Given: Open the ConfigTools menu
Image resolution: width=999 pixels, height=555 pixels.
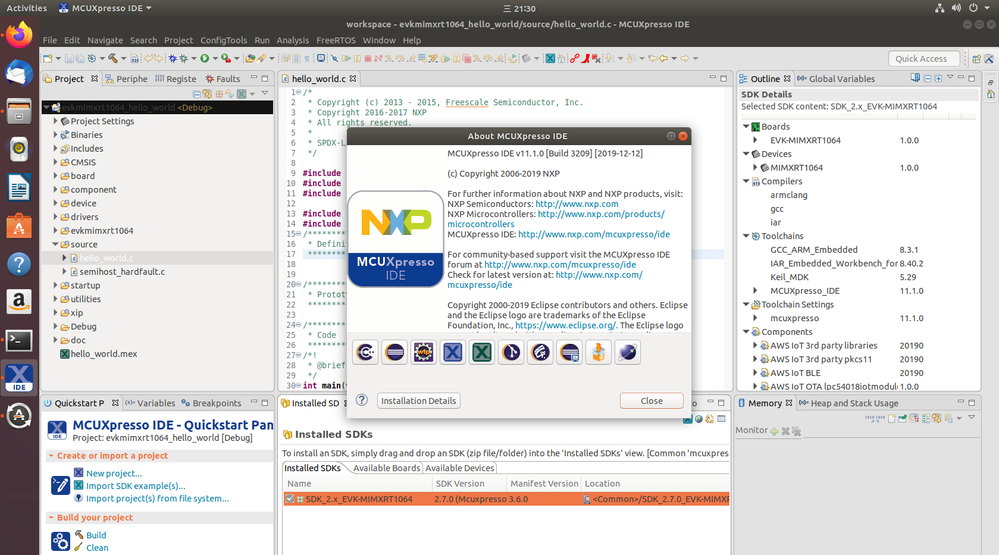Looking at the screenshot, I should [224, 40].
